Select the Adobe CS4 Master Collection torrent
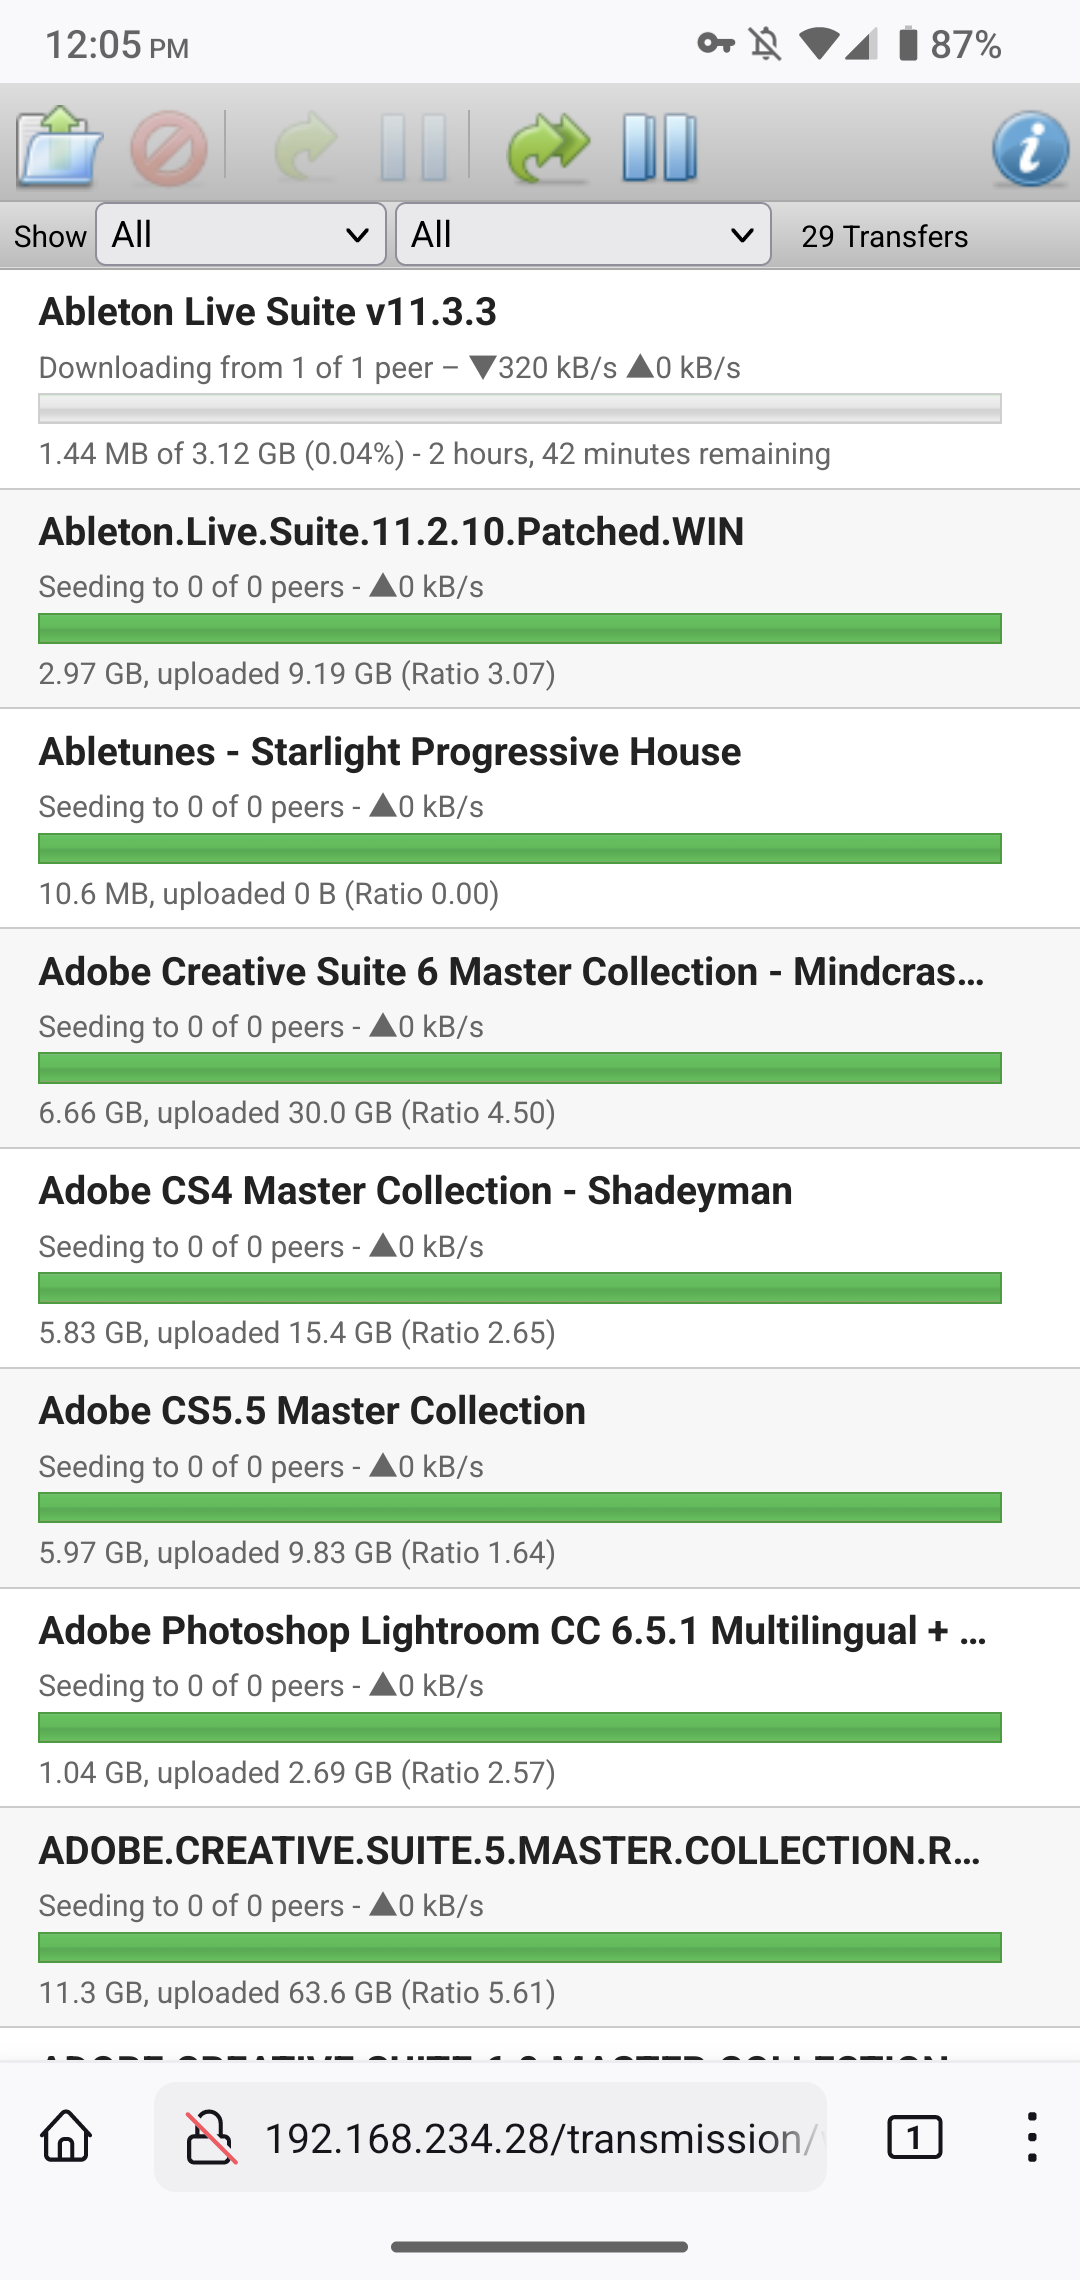The width and height of the screenshot is (1080, 2280). [415, 1191]
